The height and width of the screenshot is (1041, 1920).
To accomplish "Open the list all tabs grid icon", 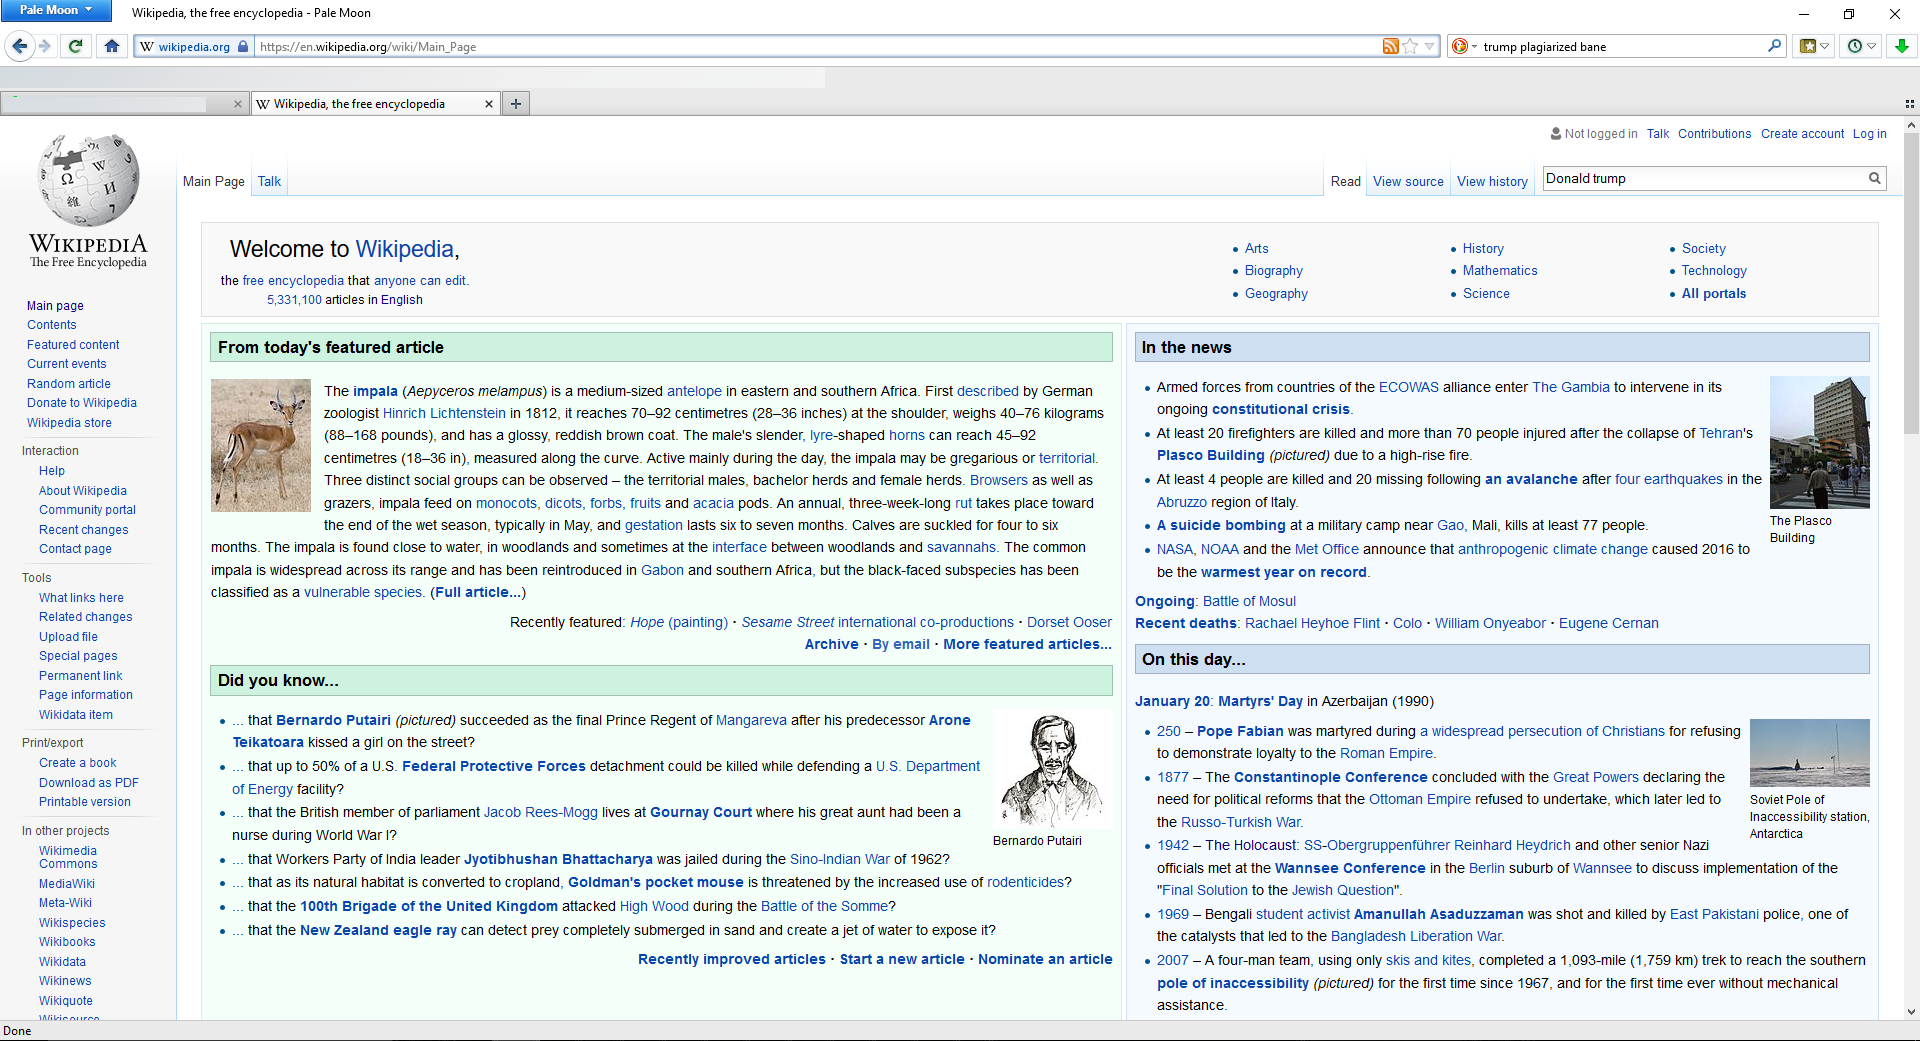I will pos(1910,104).
